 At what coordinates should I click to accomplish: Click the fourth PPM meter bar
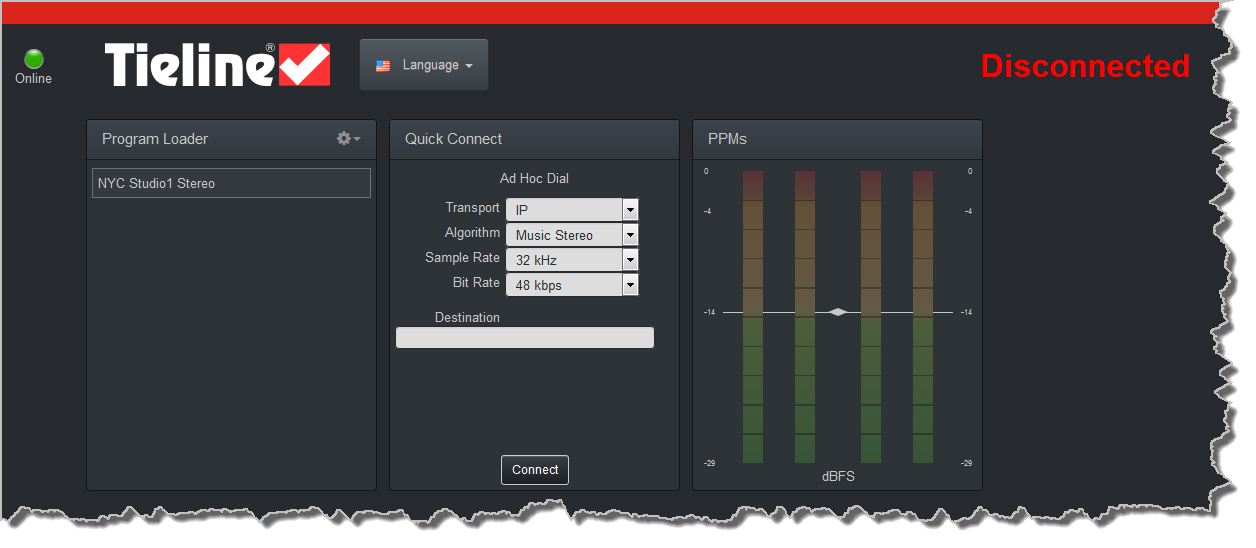[x=923, y=317]
